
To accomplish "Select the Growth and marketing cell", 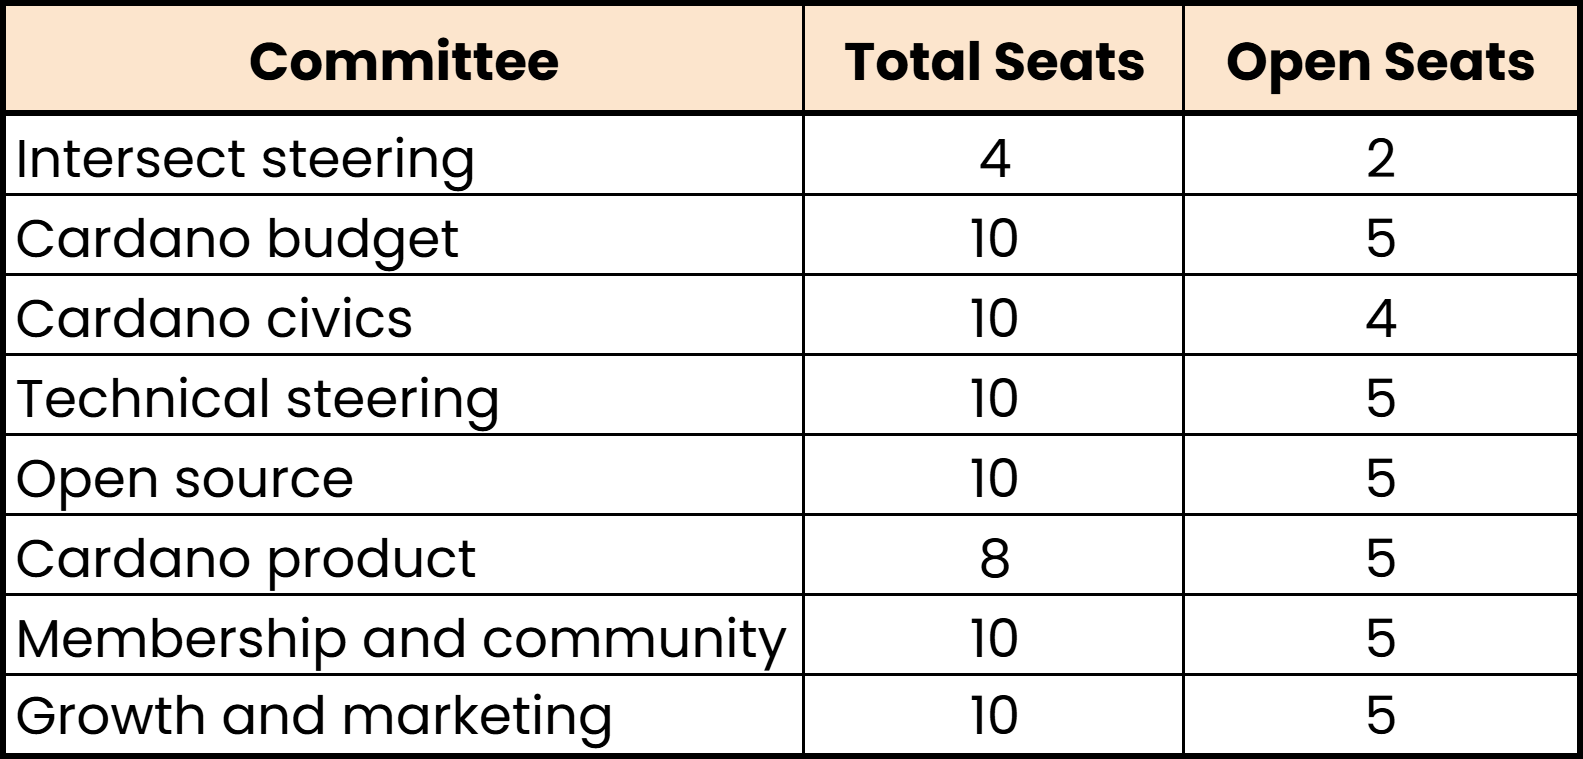I will coord(314,716).
